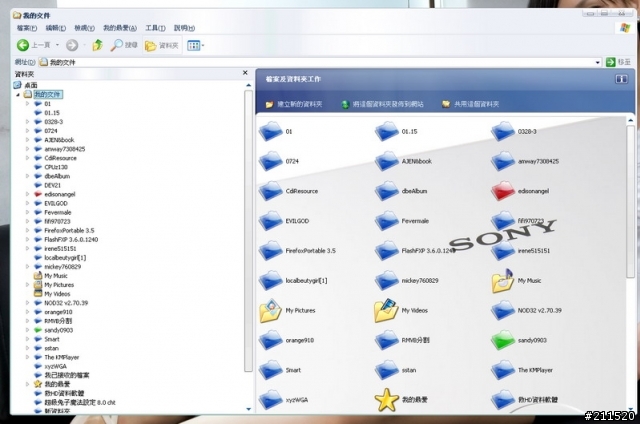This screenshot has height=424, width=640.
Task: Open the green sandy0903 folder icon in file list
Action: point(502,340)
